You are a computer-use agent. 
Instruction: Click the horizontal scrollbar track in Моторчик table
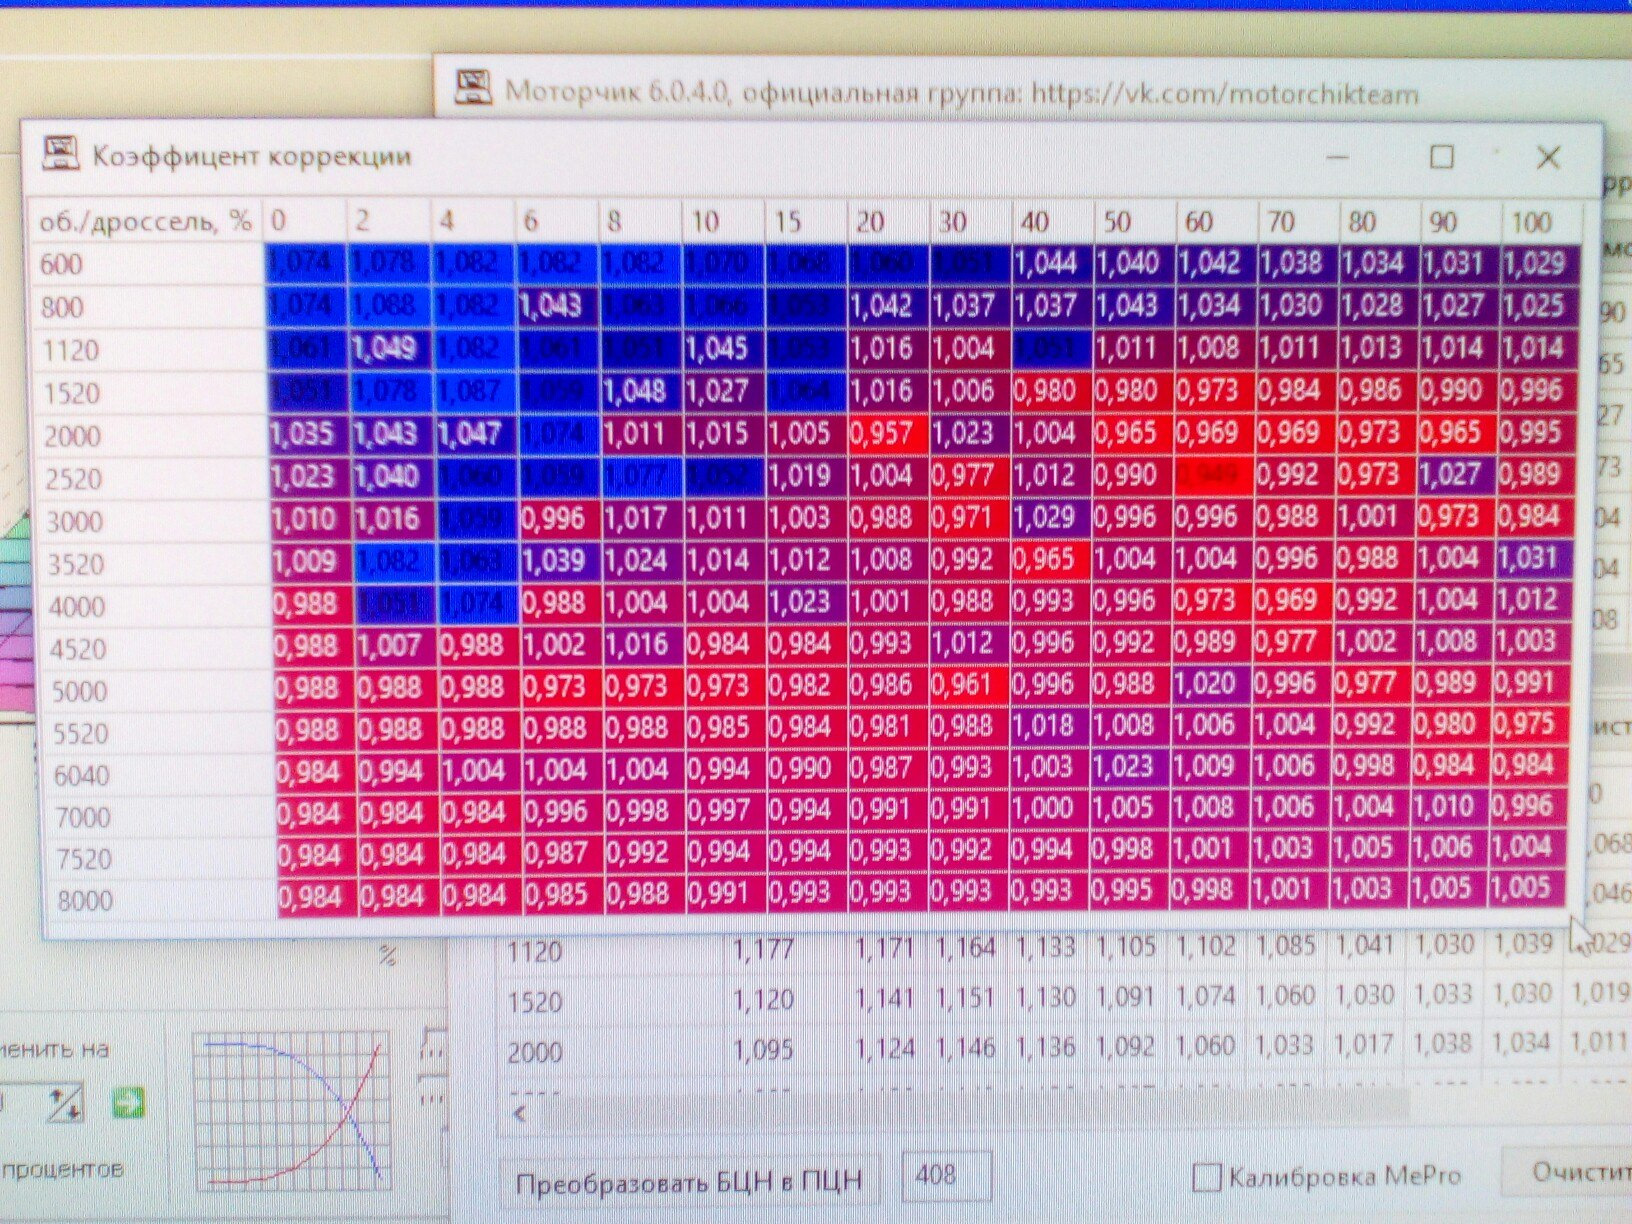pos(975,1108)
